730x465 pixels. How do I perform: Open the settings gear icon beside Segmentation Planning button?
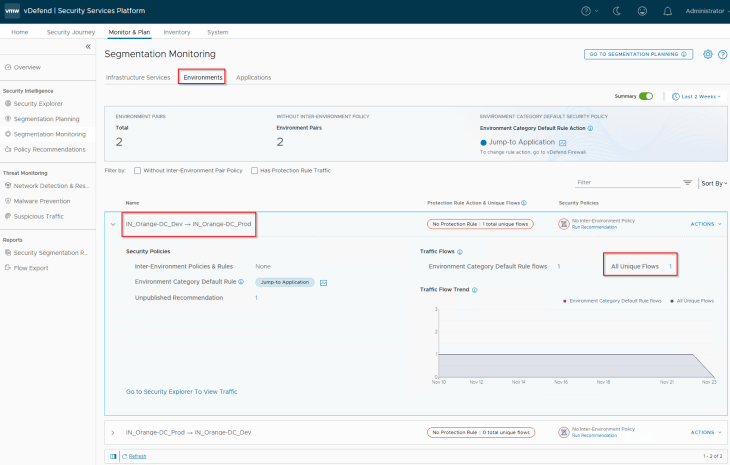[x=708, y=54]
